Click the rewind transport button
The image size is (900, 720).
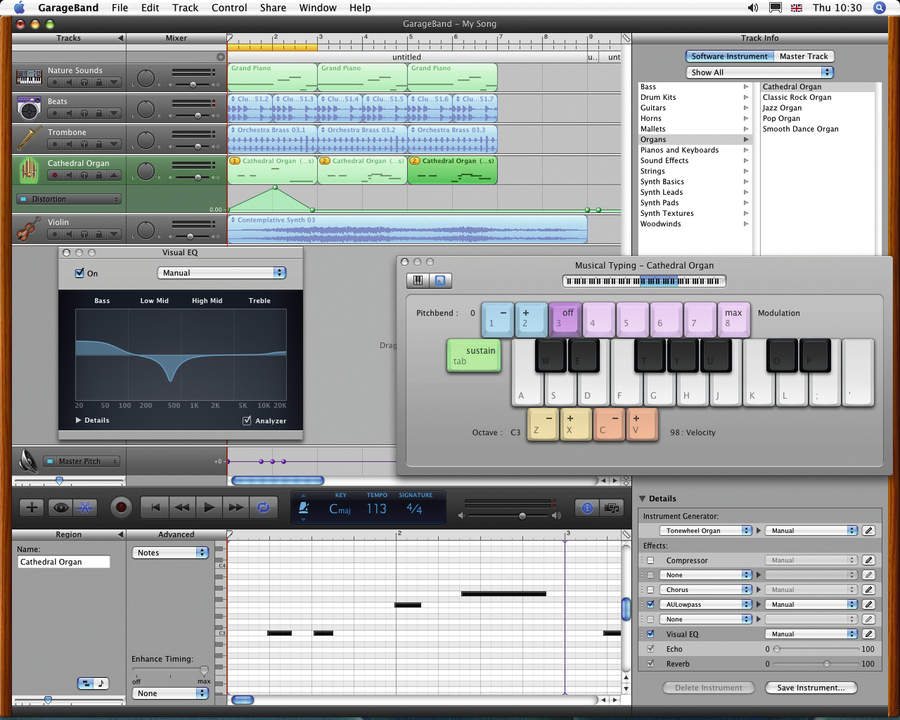coord(182,508)
